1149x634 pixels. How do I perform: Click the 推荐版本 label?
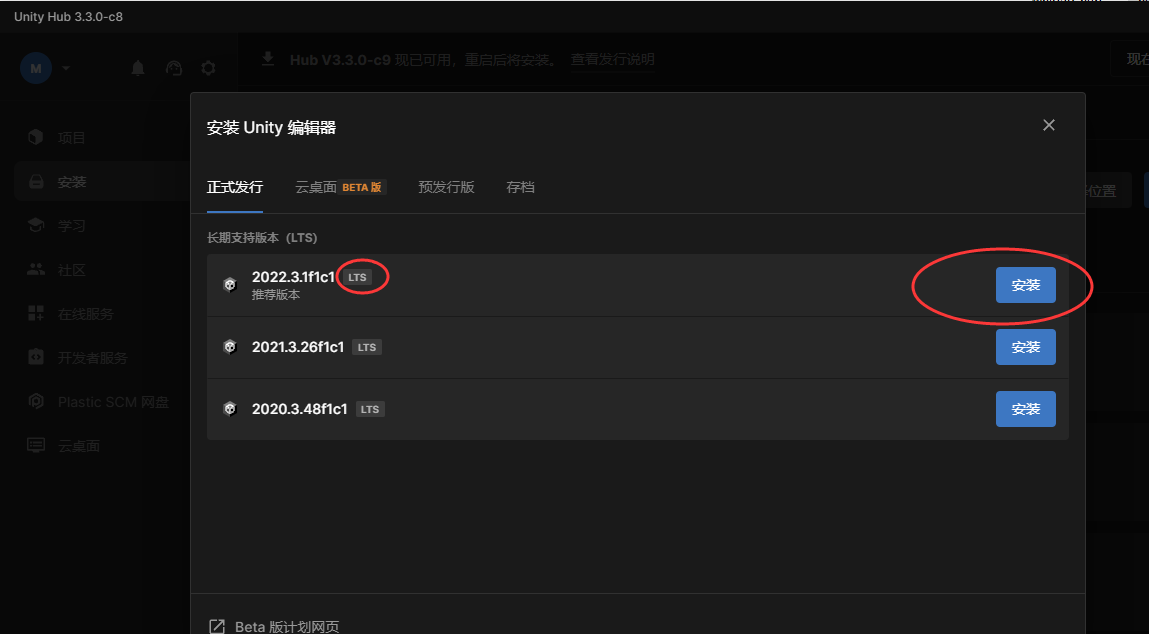point(276,295)
